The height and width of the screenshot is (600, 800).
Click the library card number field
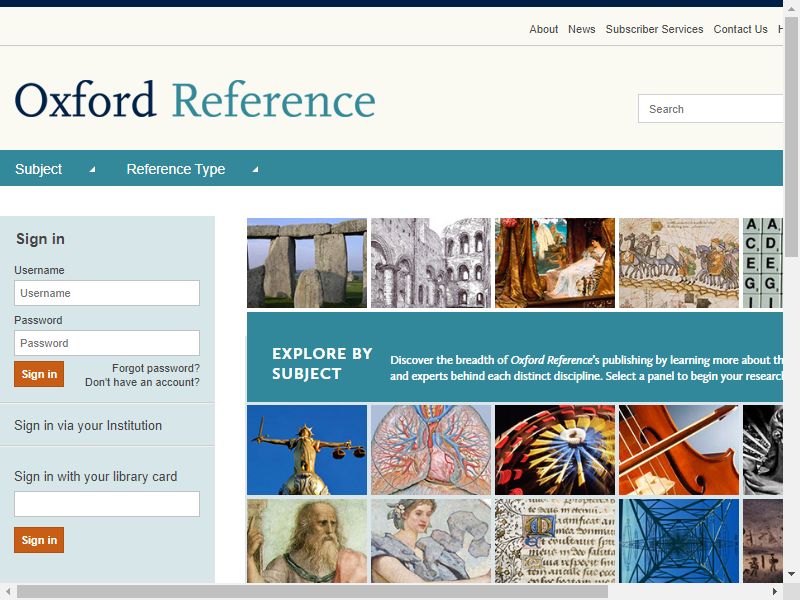(x=107, y=504)
